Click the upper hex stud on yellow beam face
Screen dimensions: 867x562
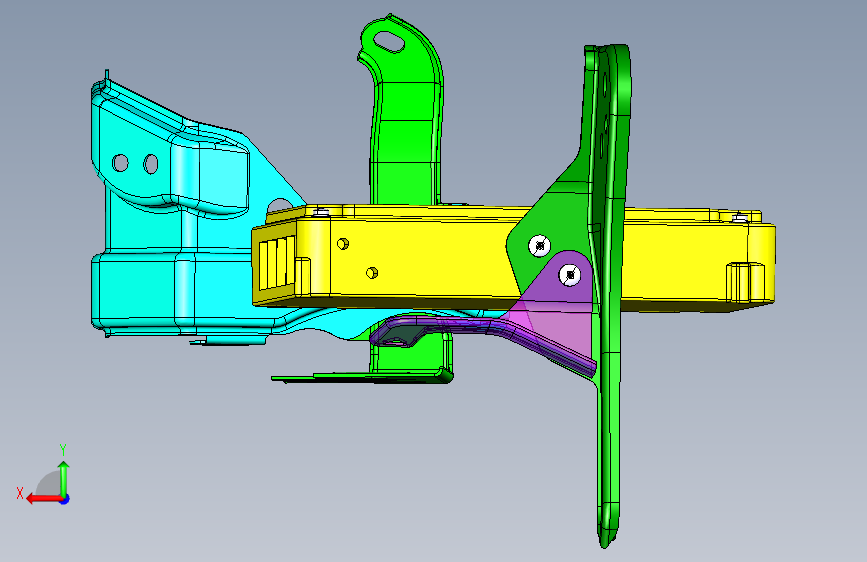coord(343,243)
